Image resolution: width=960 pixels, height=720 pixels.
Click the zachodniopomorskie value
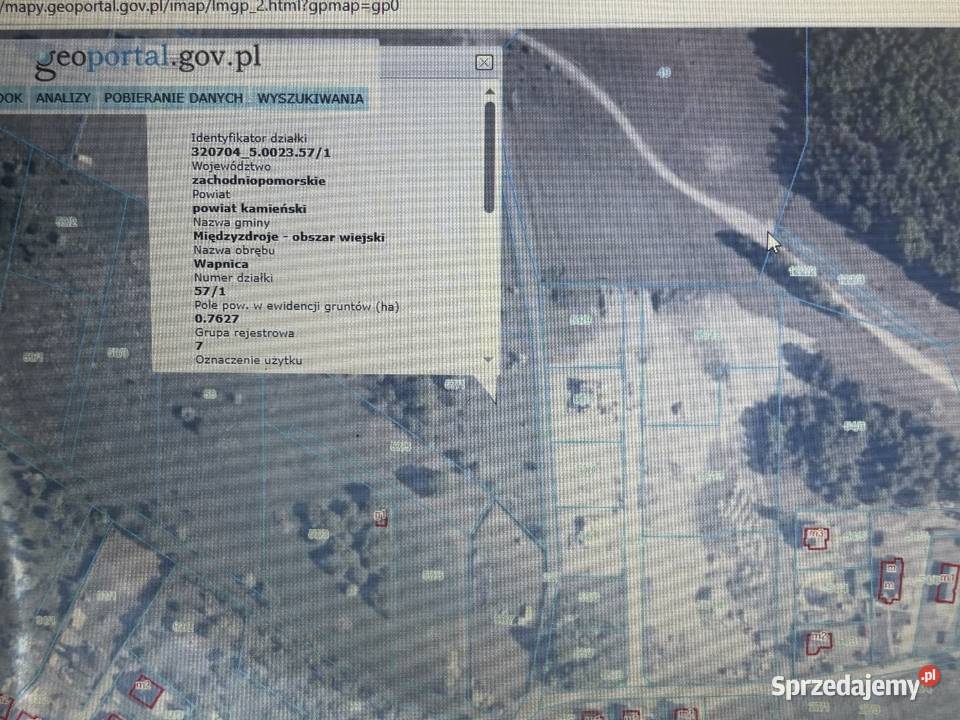tap(258, 181)
